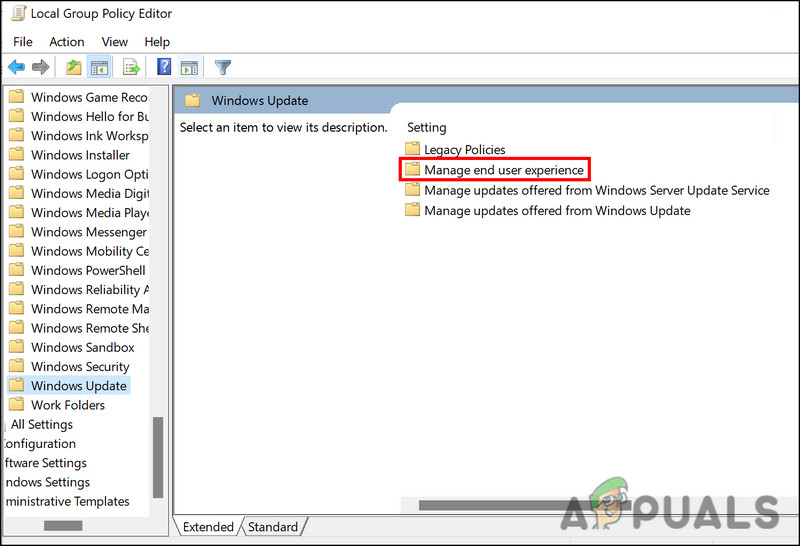800x546 pixels.
Task: Click the folder icon next to Windows Sandbox
Action: [x=16, y=346]
